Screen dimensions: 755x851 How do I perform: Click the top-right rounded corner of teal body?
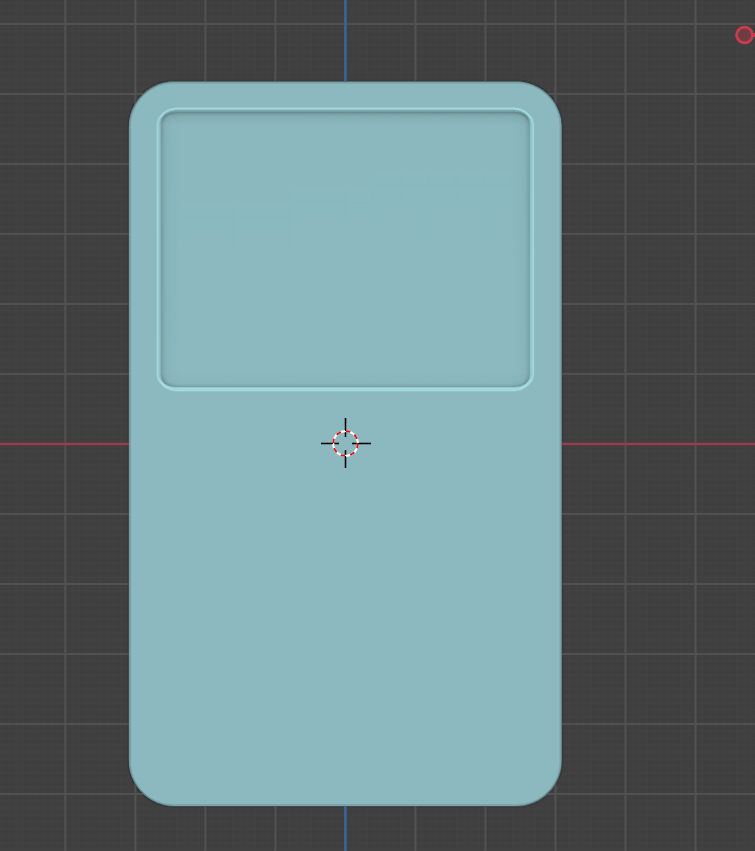point(546,97)
